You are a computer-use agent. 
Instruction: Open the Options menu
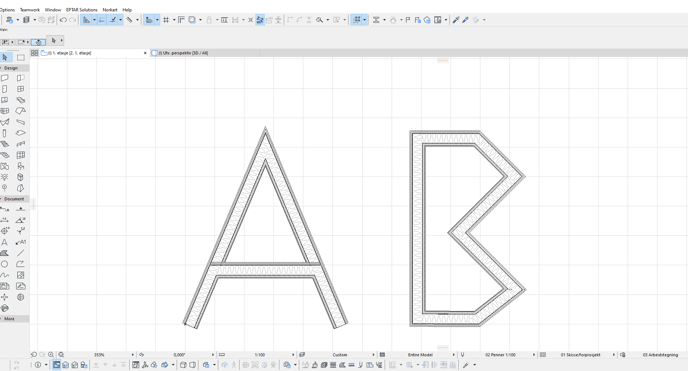click(x=7, y=10)
